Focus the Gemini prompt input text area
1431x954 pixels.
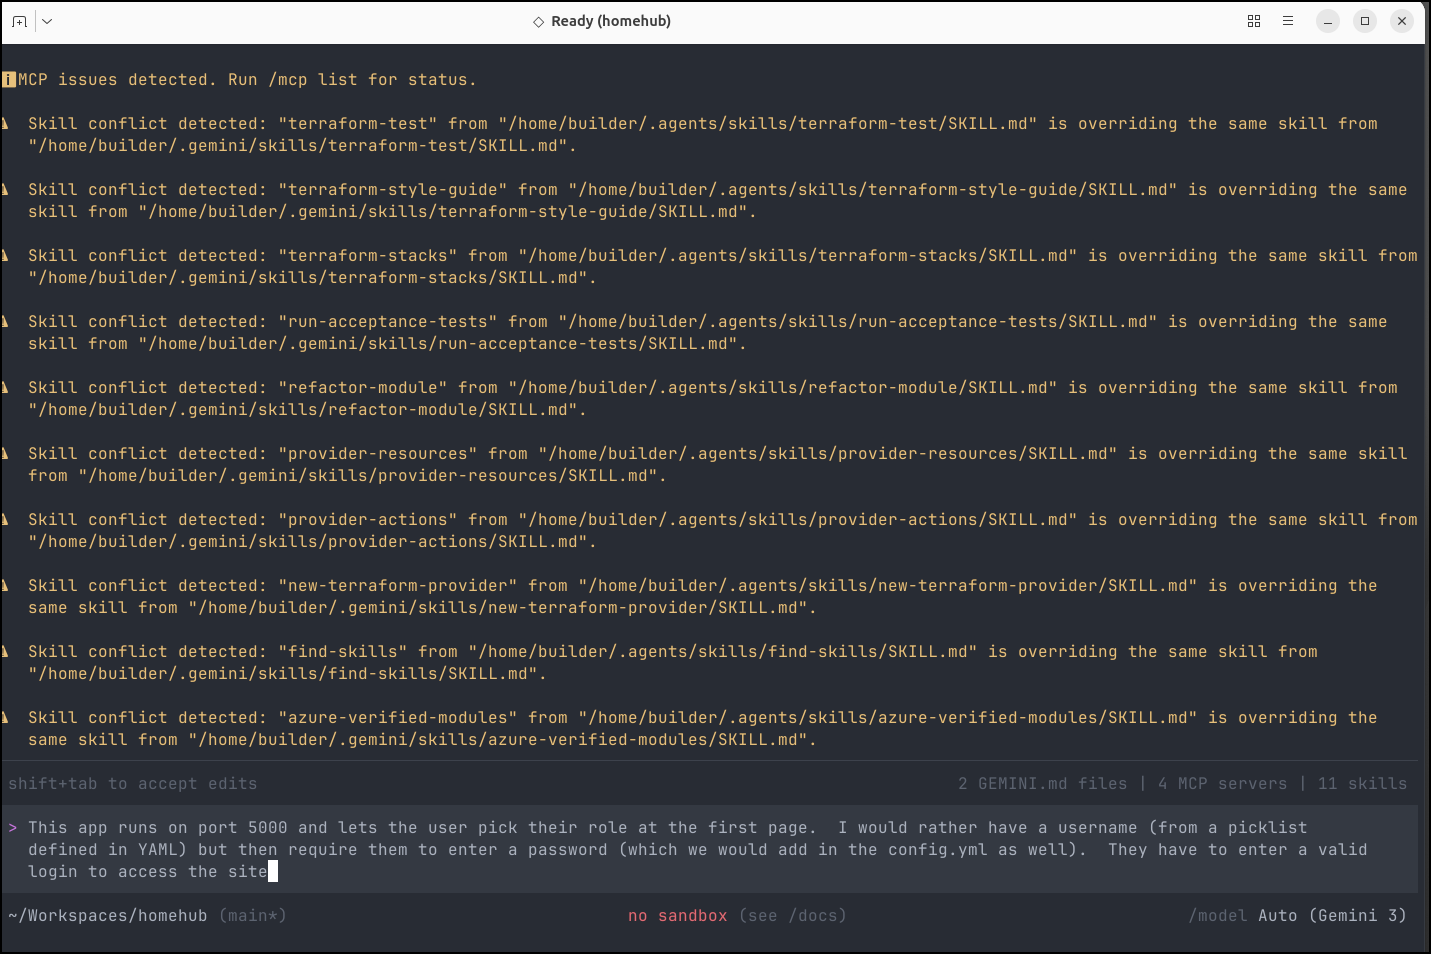(700, 849)
